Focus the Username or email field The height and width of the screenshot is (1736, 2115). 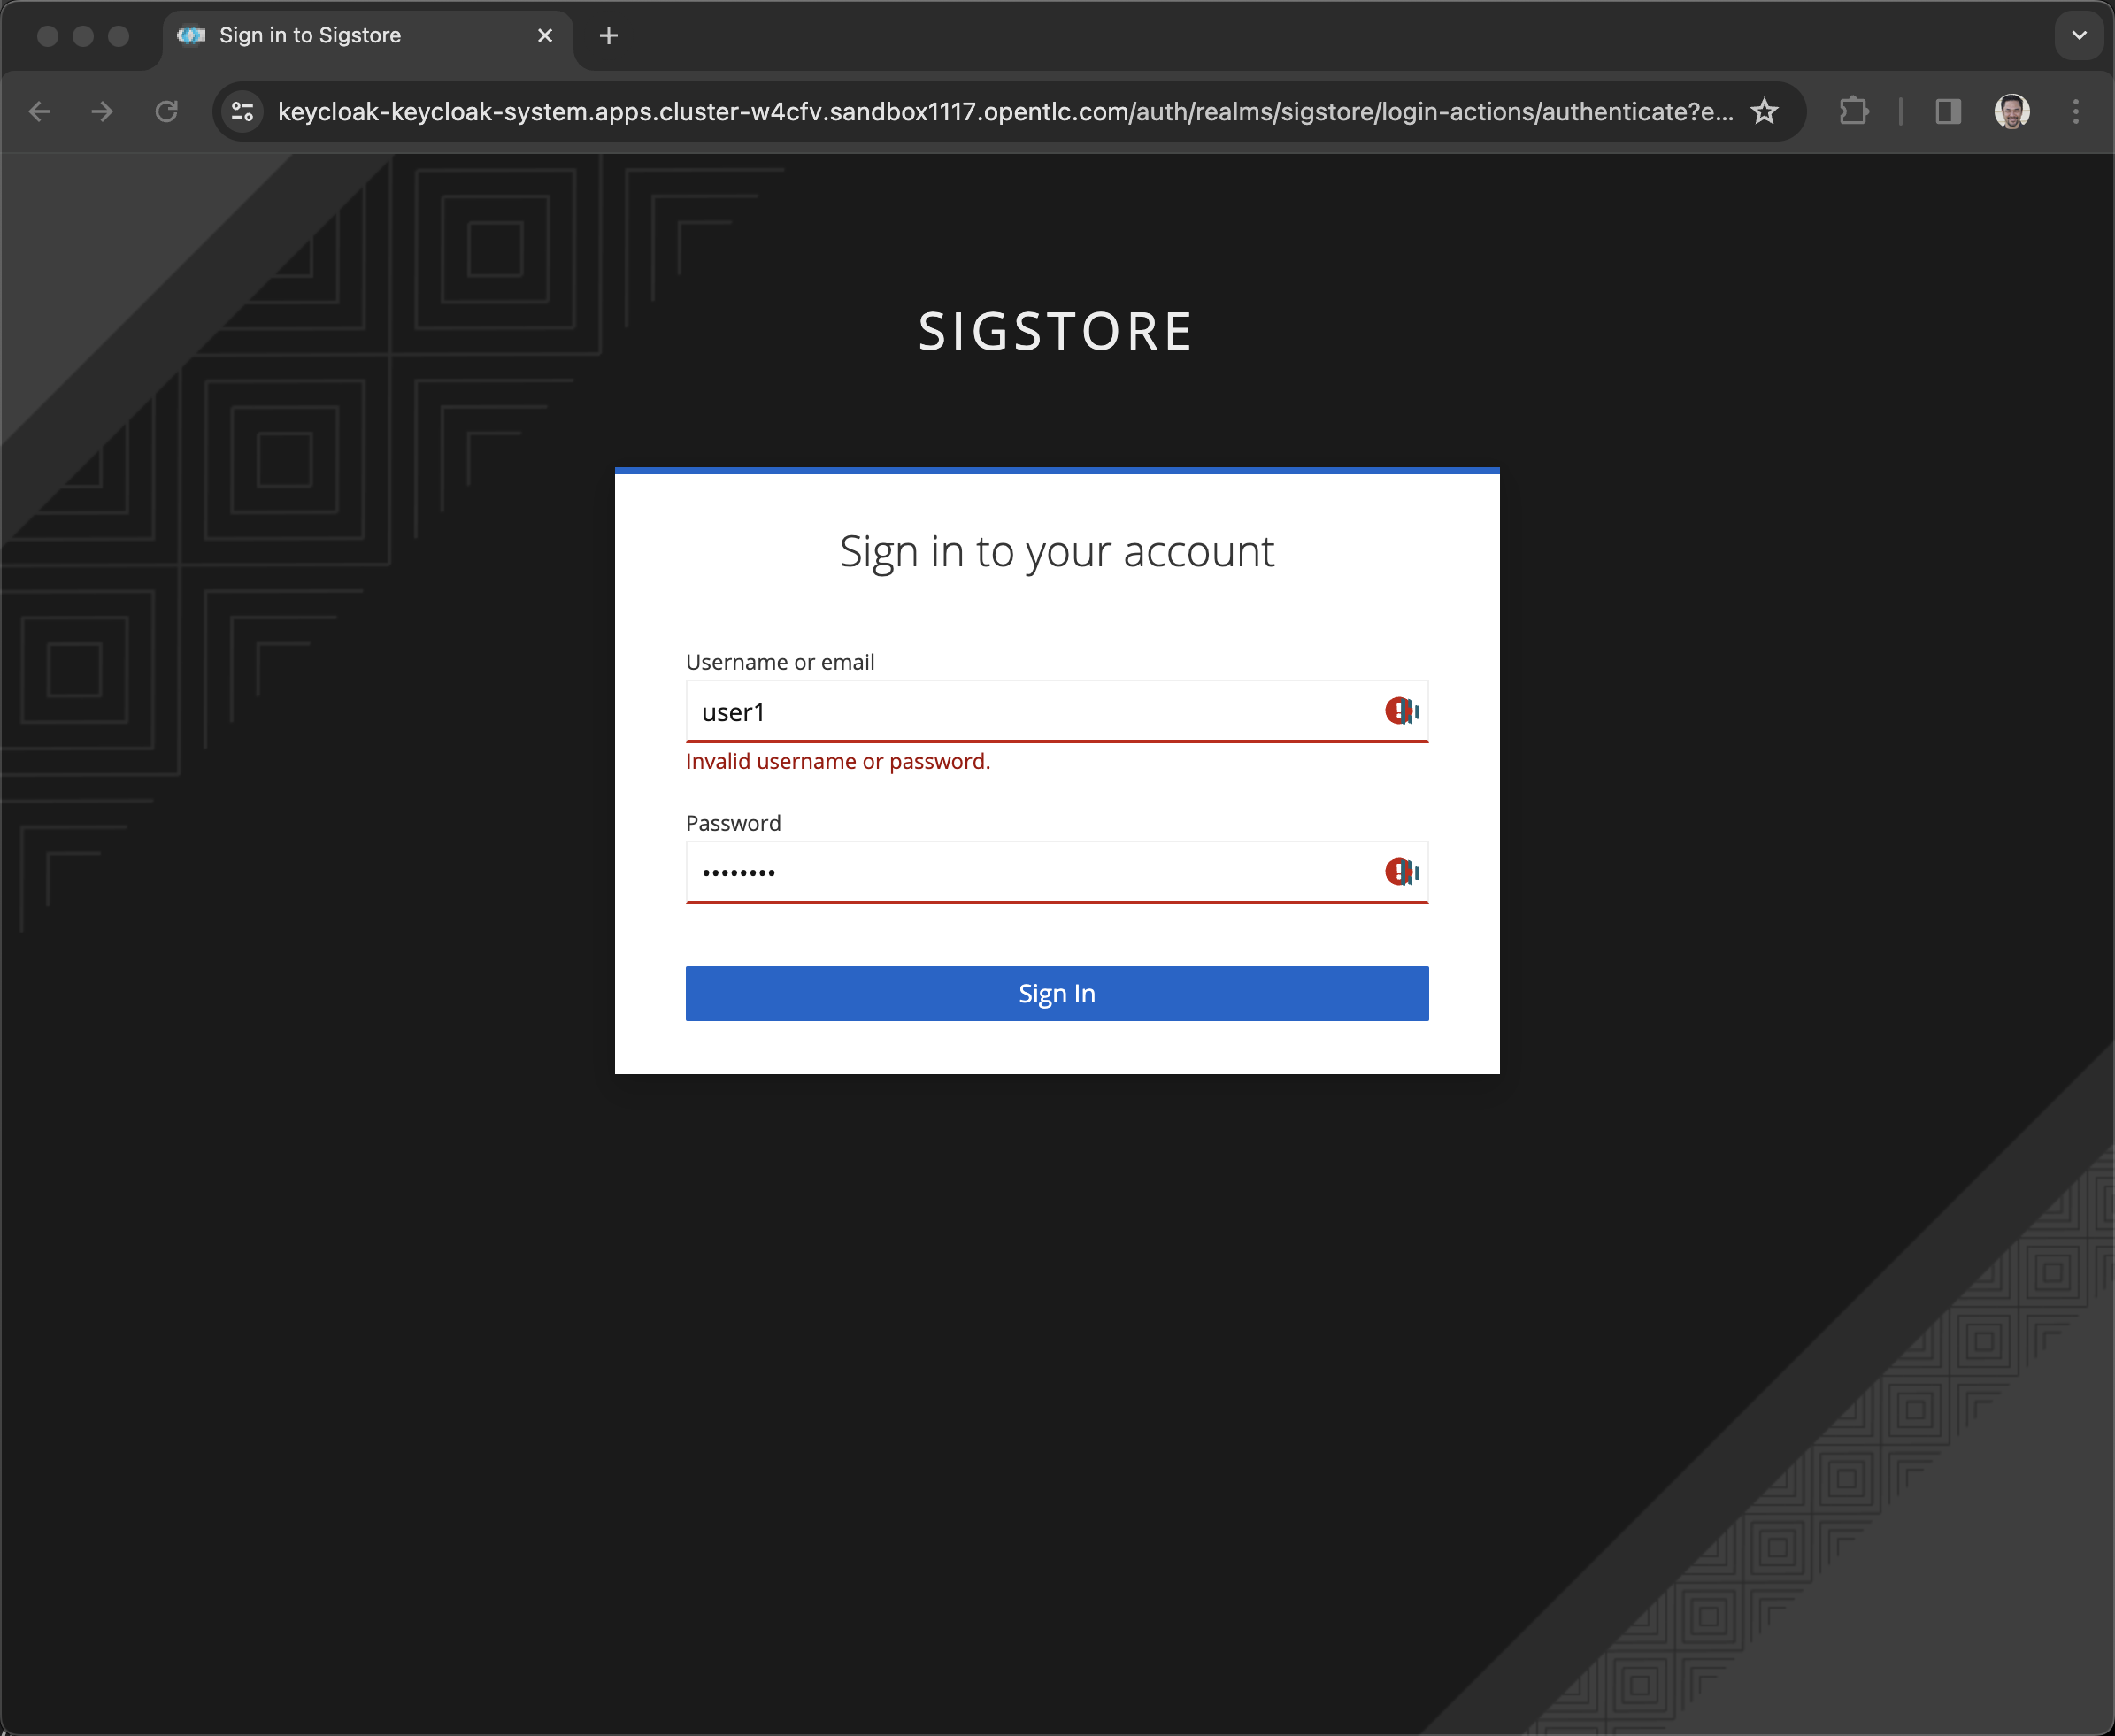pos(1030,712)
